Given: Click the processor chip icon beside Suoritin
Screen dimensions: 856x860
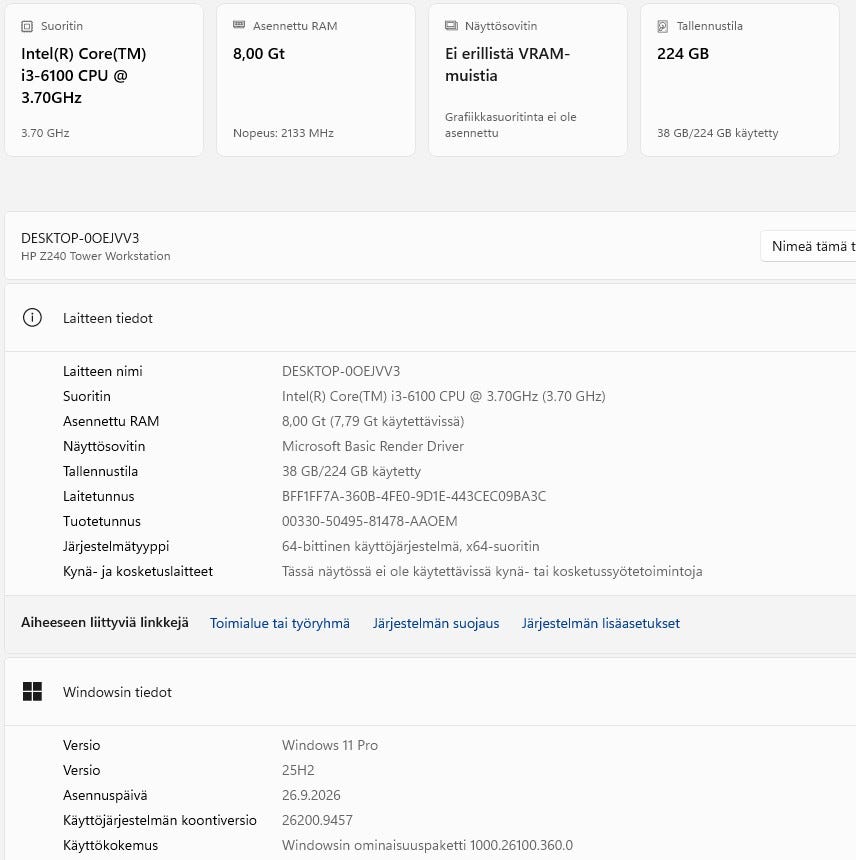Looking at the screenshot, I should tap(27, 26).
